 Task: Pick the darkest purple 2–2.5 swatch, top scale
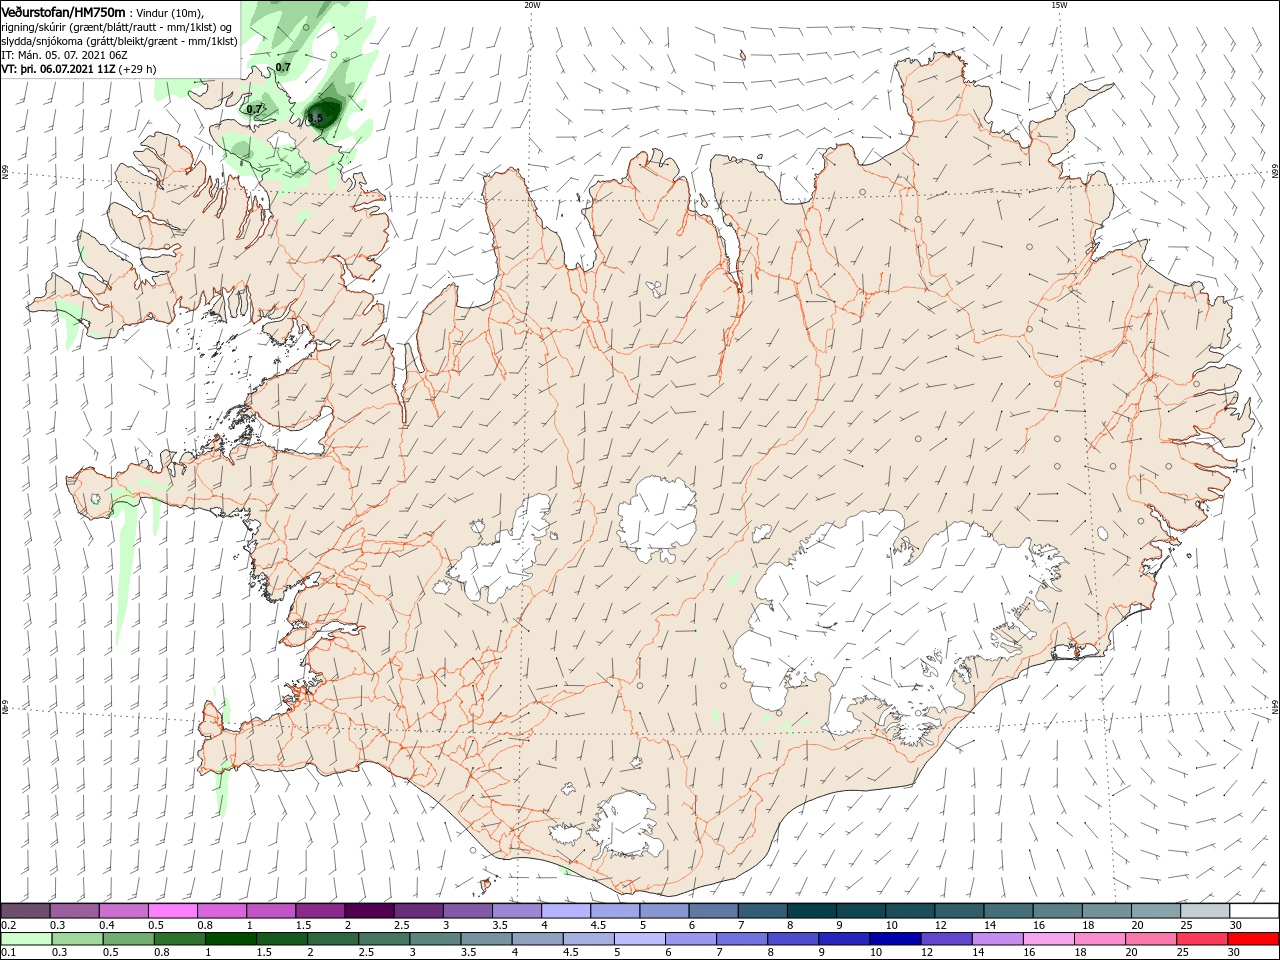tap(369, 911)
